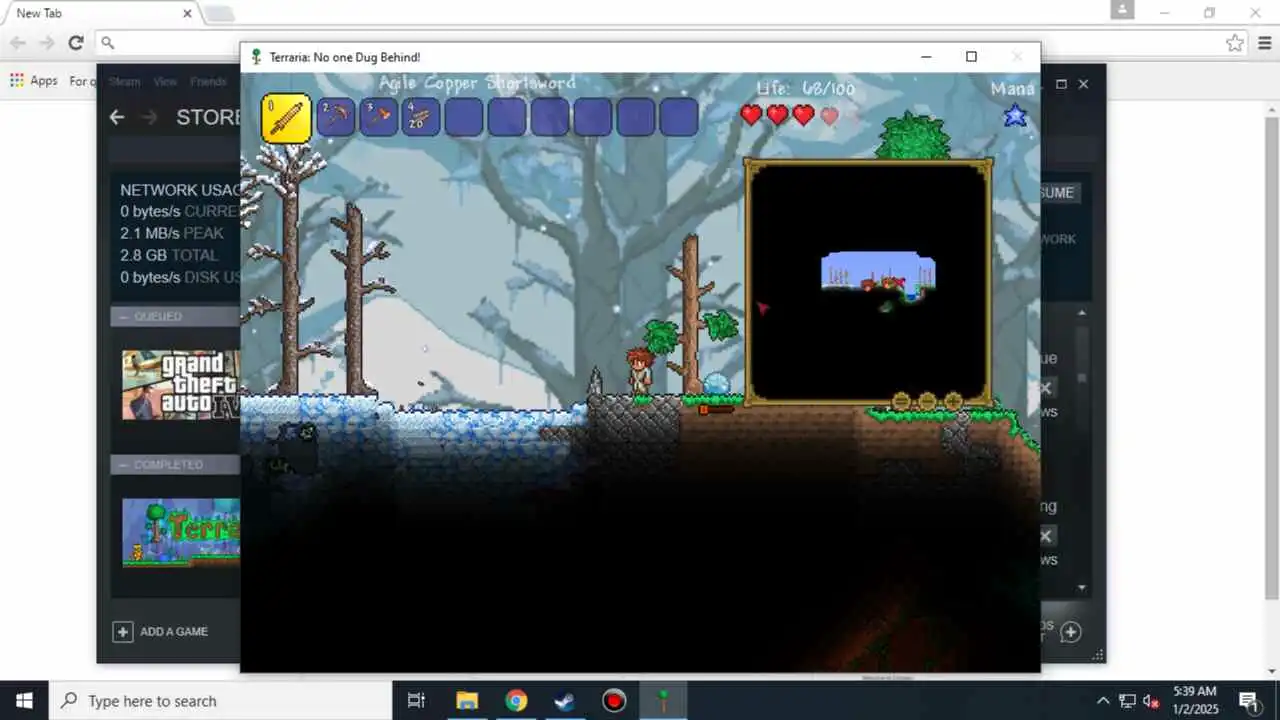The image size is (1280, 720).
Task: Minimize the Terraria window
Action: coord(926,57)
